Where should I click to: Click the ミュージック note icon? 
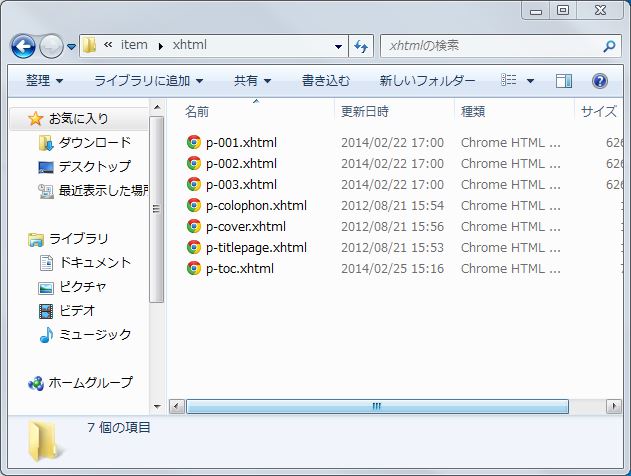(x=46, y=334)
